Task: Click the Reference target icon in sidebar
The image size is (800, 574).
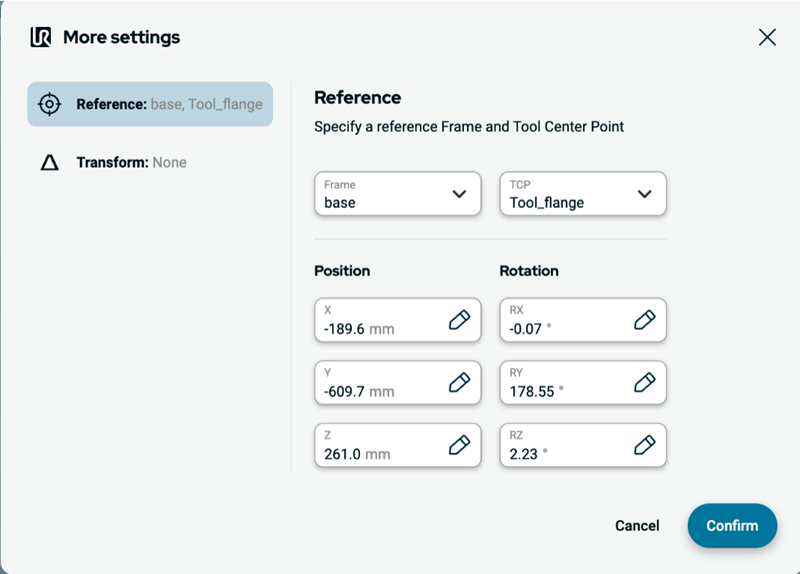Action: tap(49, 104)
